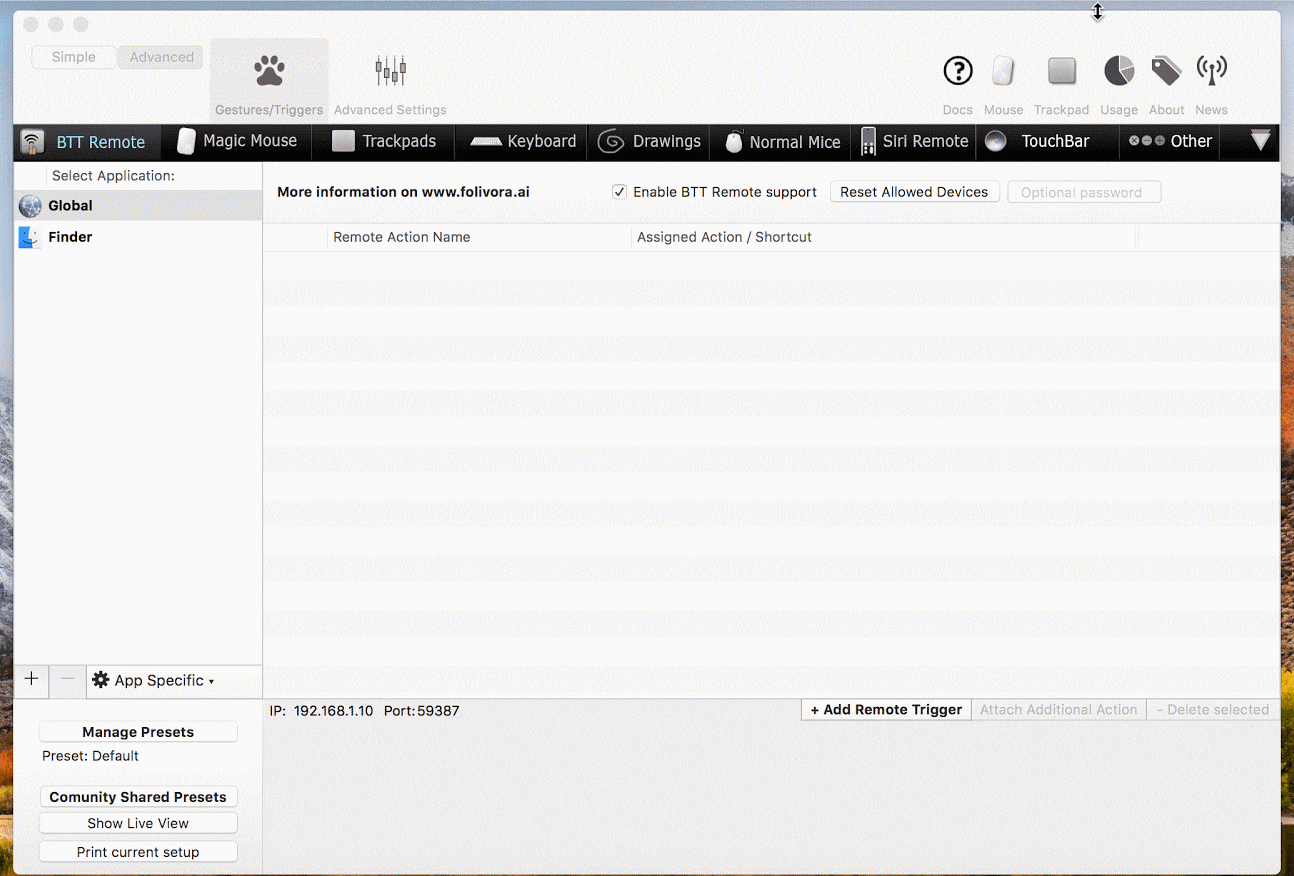Click Show Live View button
1294x876 pixels.
click(138, 823)
